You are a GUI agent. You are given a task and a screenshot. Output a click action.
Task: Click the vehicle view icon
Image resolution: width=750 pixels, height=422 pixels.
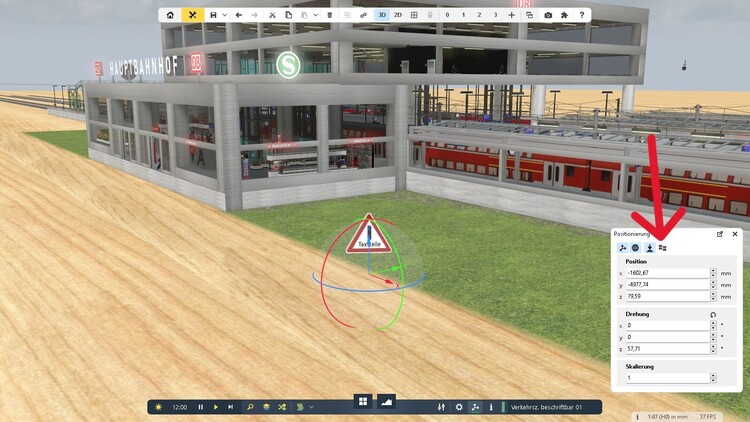point(430,15)
